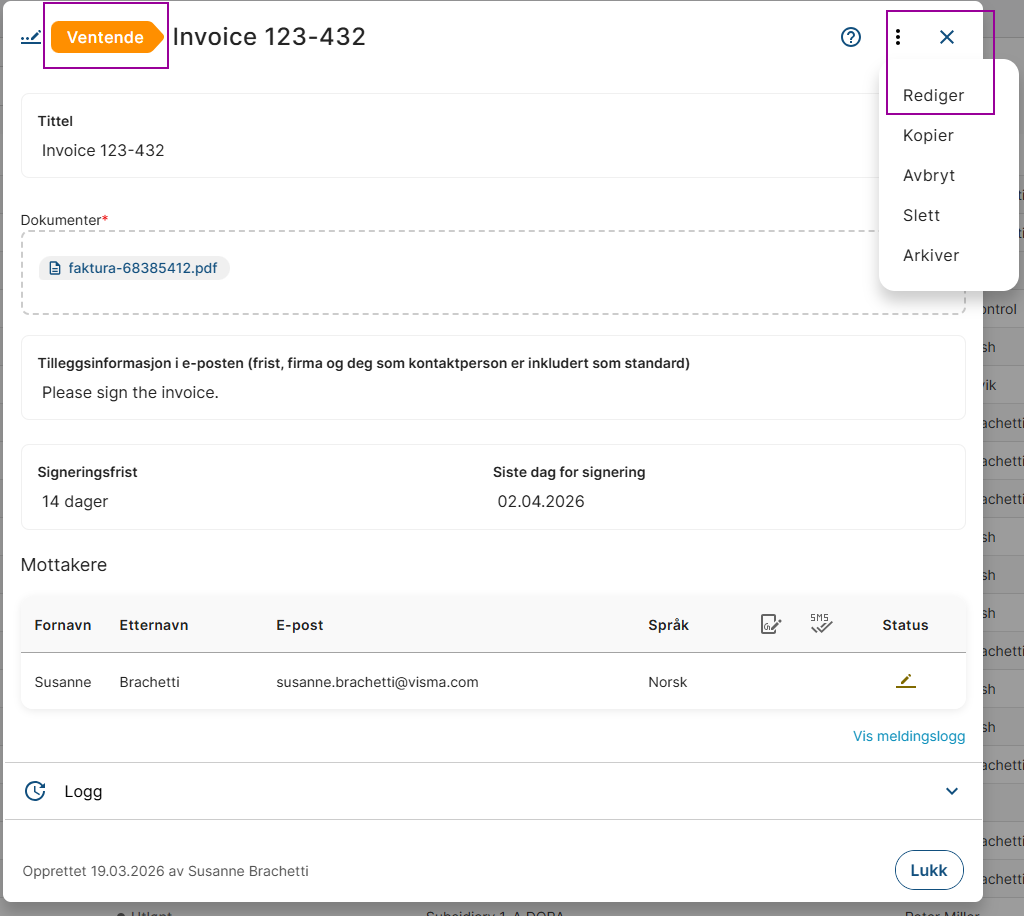Pick Avbryt from the options menu
The height and width of the screenshot is (916, 1024).
click(x=929, y=176)
